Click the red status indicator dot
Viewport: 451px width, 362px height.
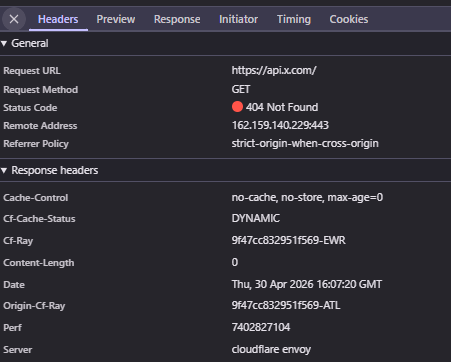pyautogui.click(x=237, y=107)
